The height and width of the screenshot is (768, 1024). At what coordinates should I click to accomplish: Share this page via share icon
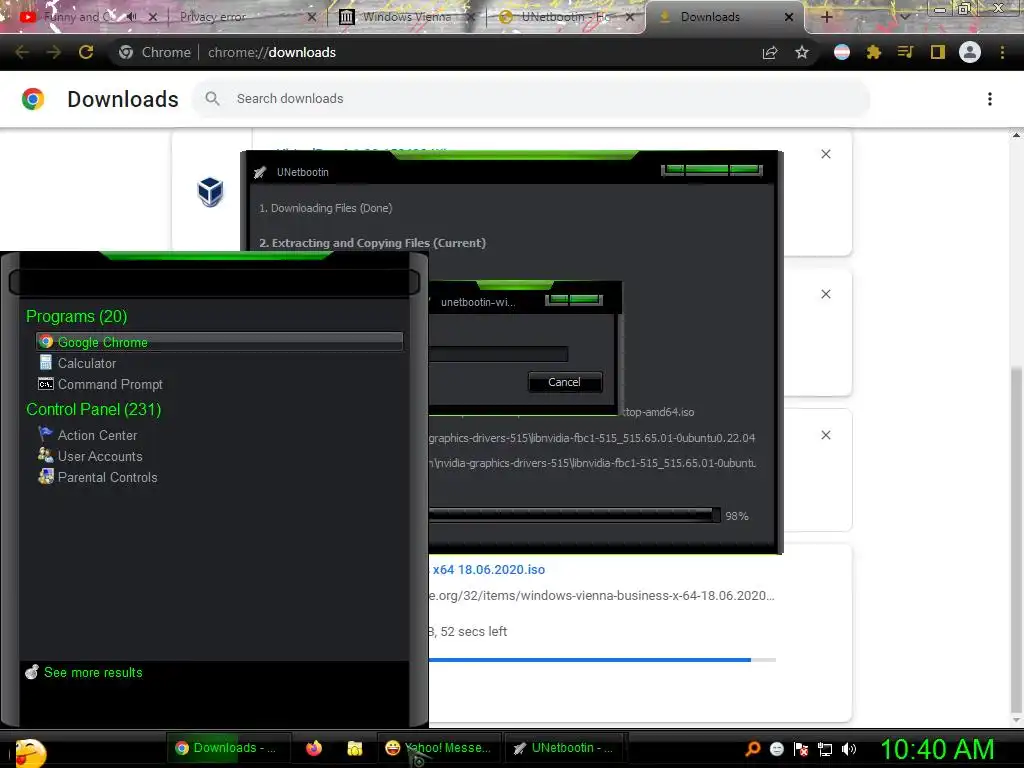(x=770, y=52)
